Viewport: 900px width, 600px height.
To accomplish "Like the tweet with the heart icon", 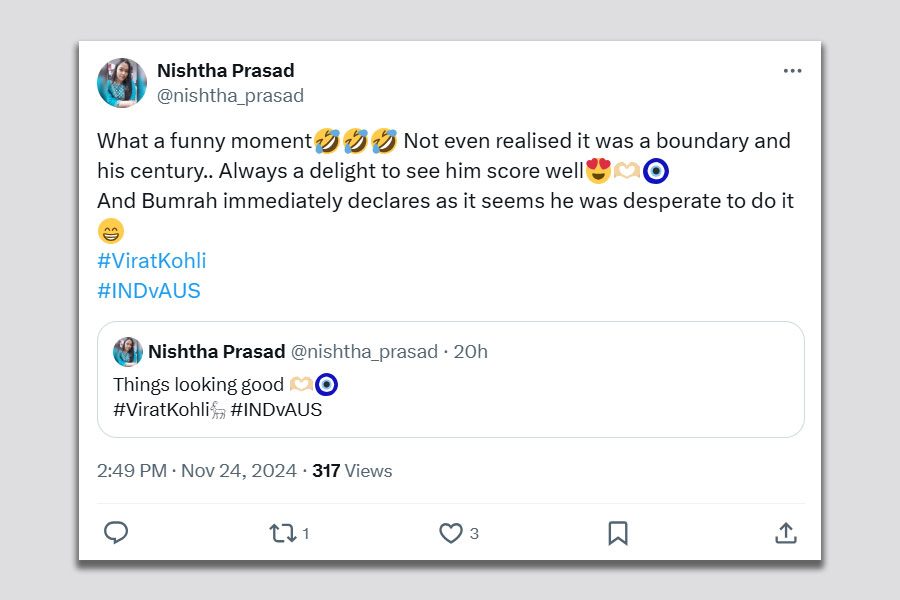I will (x=451, y=533).
